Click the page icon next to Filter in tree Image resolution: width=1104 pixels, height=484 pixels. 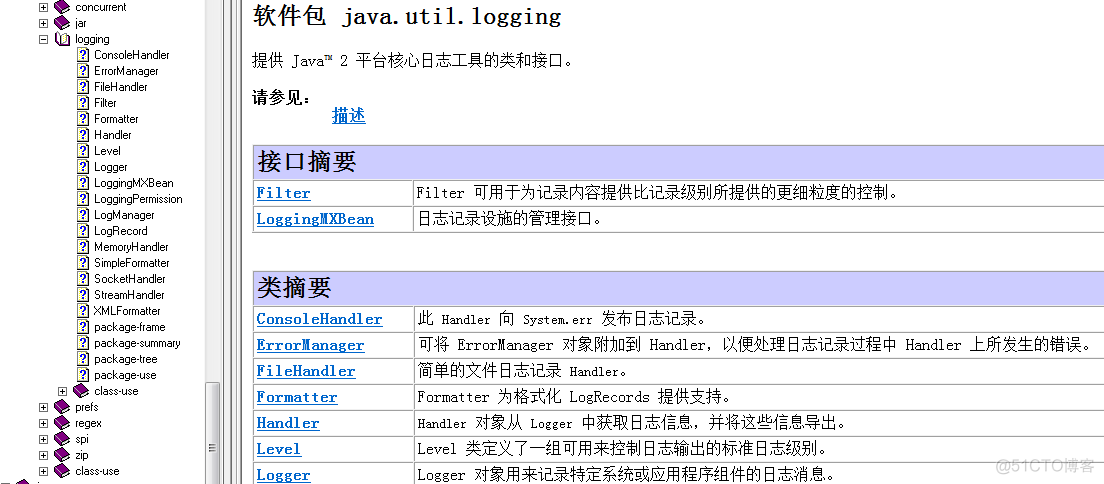[82, 103]
